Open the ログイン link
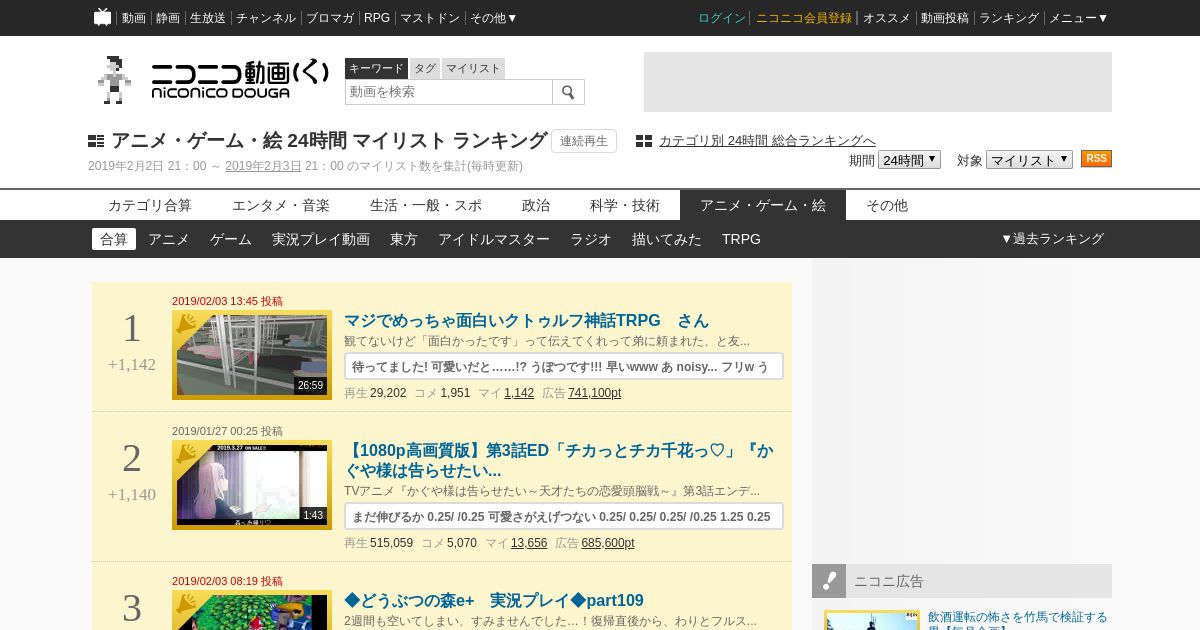Image resolution: width=1200 pixels, height=630 pixels. pos(722,18)
